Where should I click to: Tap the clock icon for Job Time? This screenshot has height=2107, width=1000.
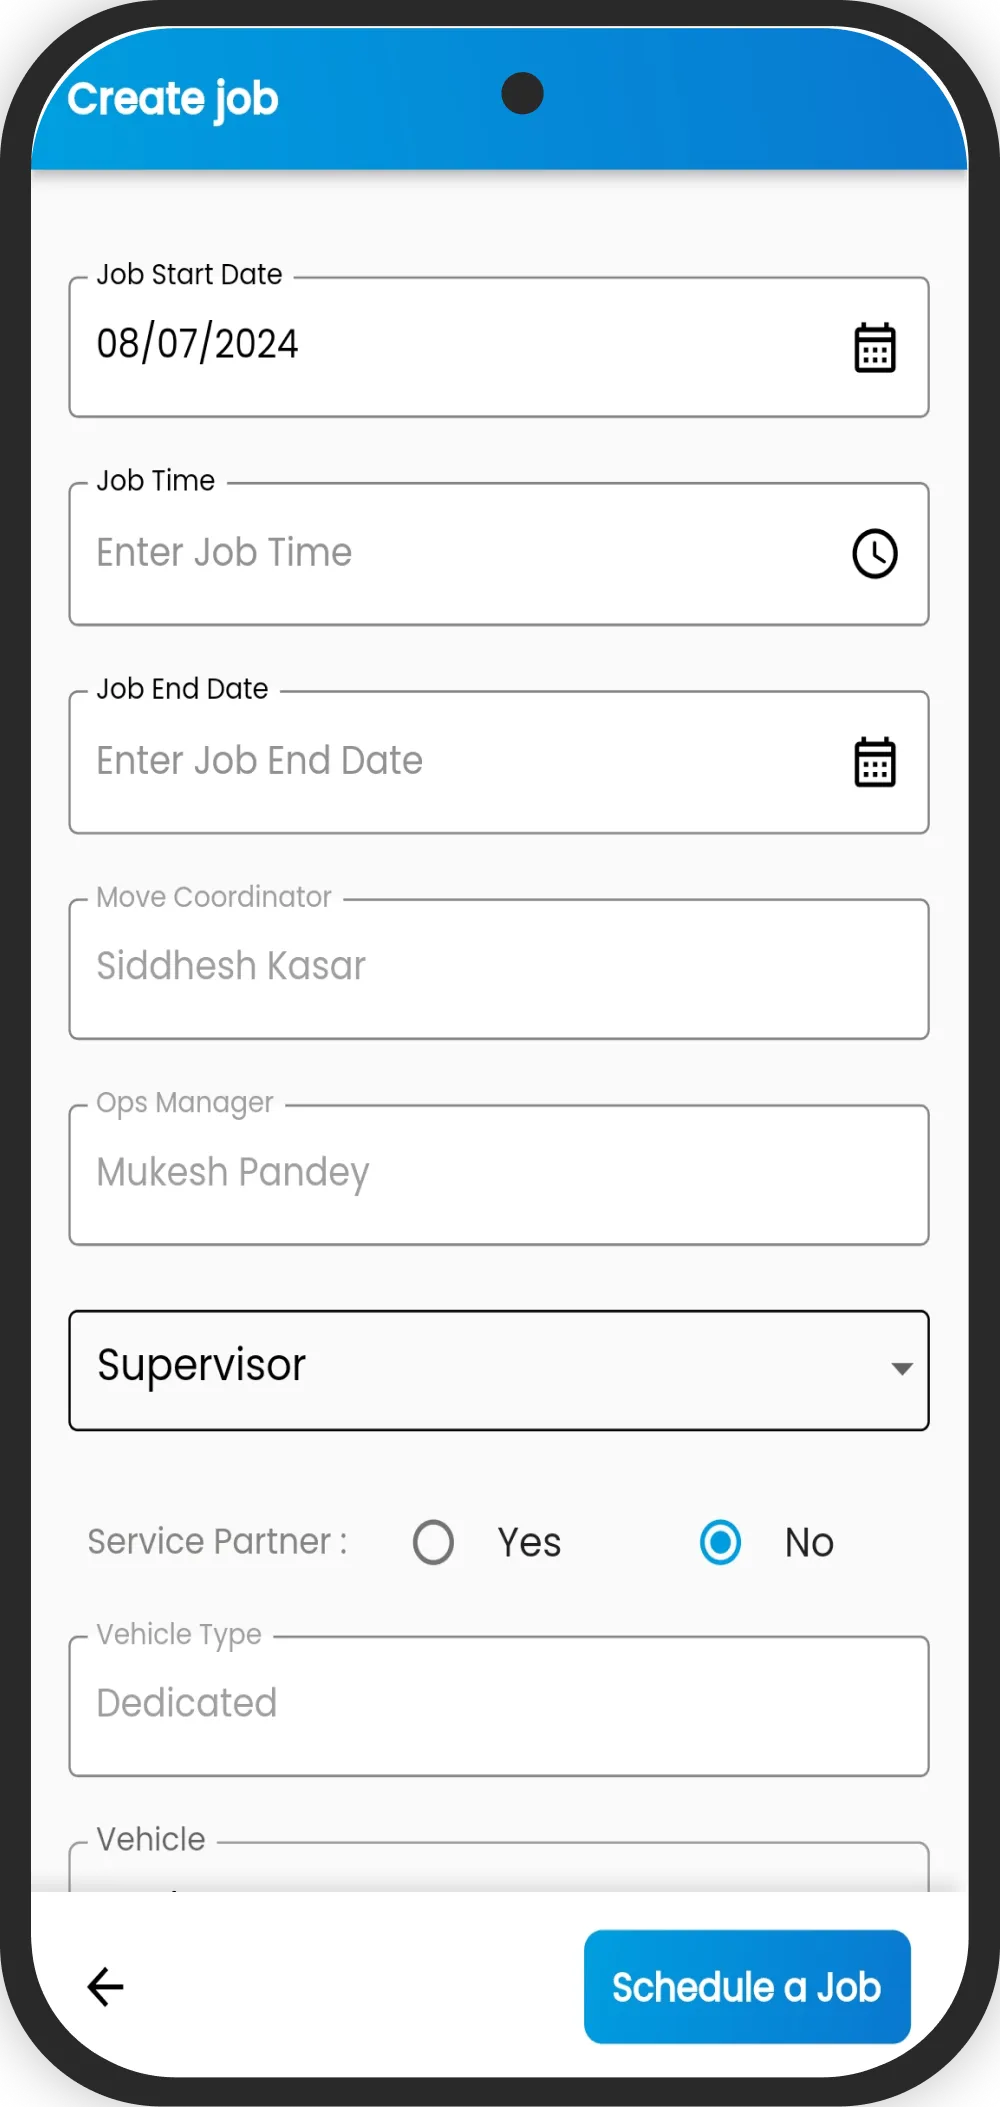874,554
